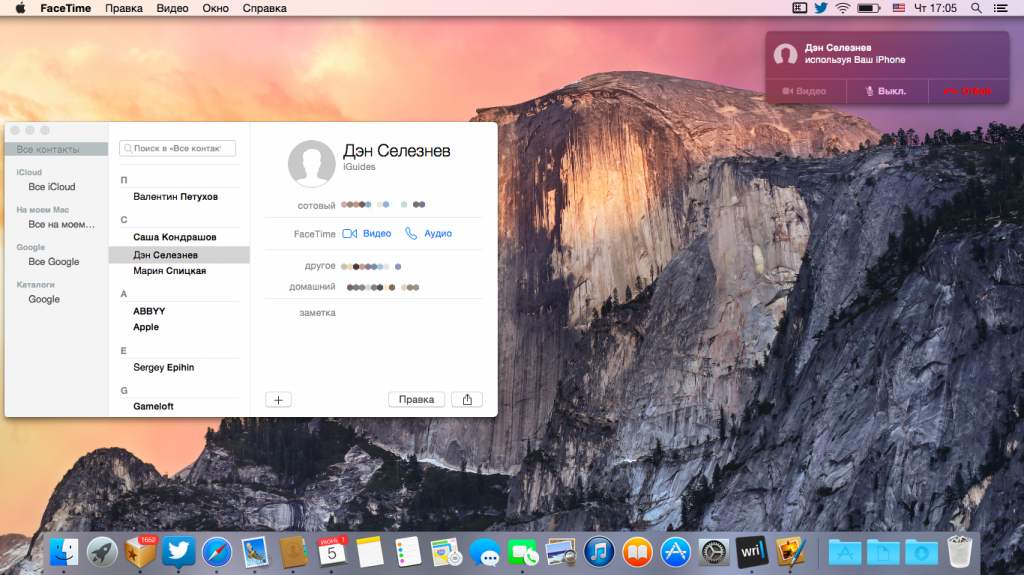Click the Правка edit button on contact card
Image resolution: width=1024 pixels, height=575 pixels.
coord(416,399)
